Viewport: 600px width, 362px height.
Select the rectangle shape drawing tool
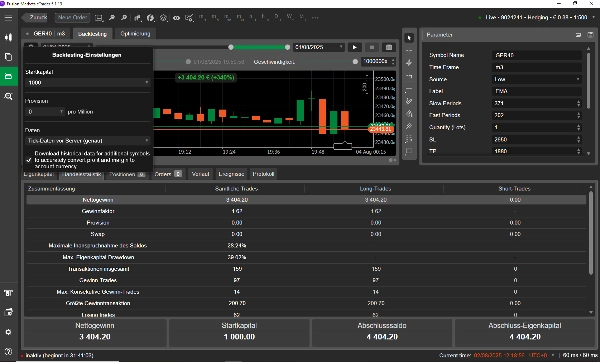(409, 151)
